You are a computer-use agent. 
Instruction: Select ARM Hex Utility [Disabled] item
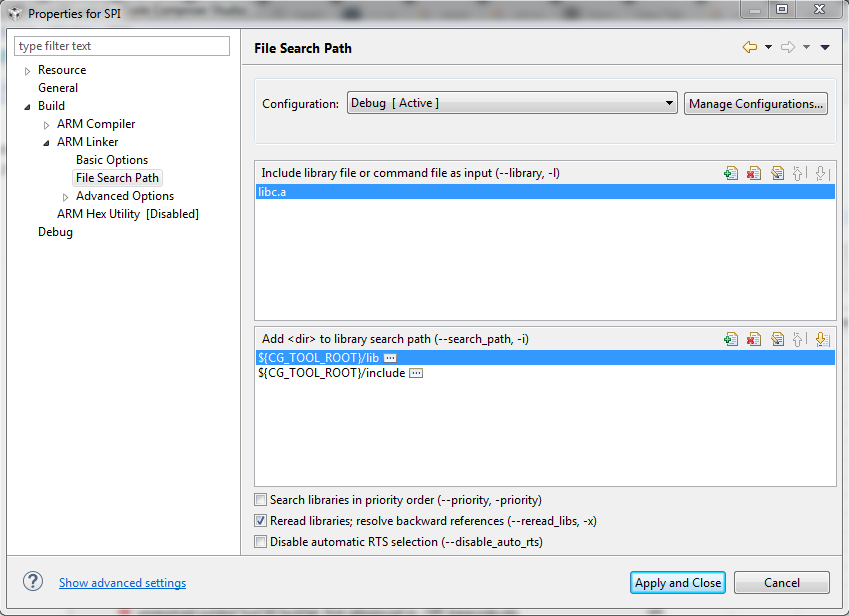click(128, 214)
